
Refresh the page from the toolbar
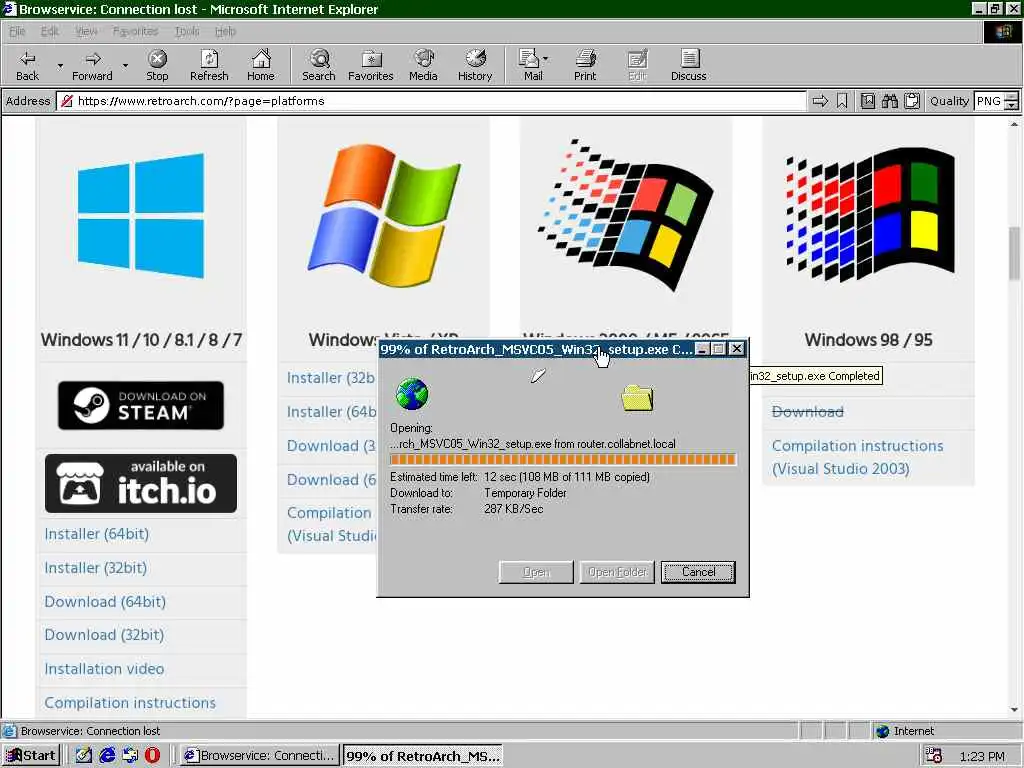tap(209, 65)
